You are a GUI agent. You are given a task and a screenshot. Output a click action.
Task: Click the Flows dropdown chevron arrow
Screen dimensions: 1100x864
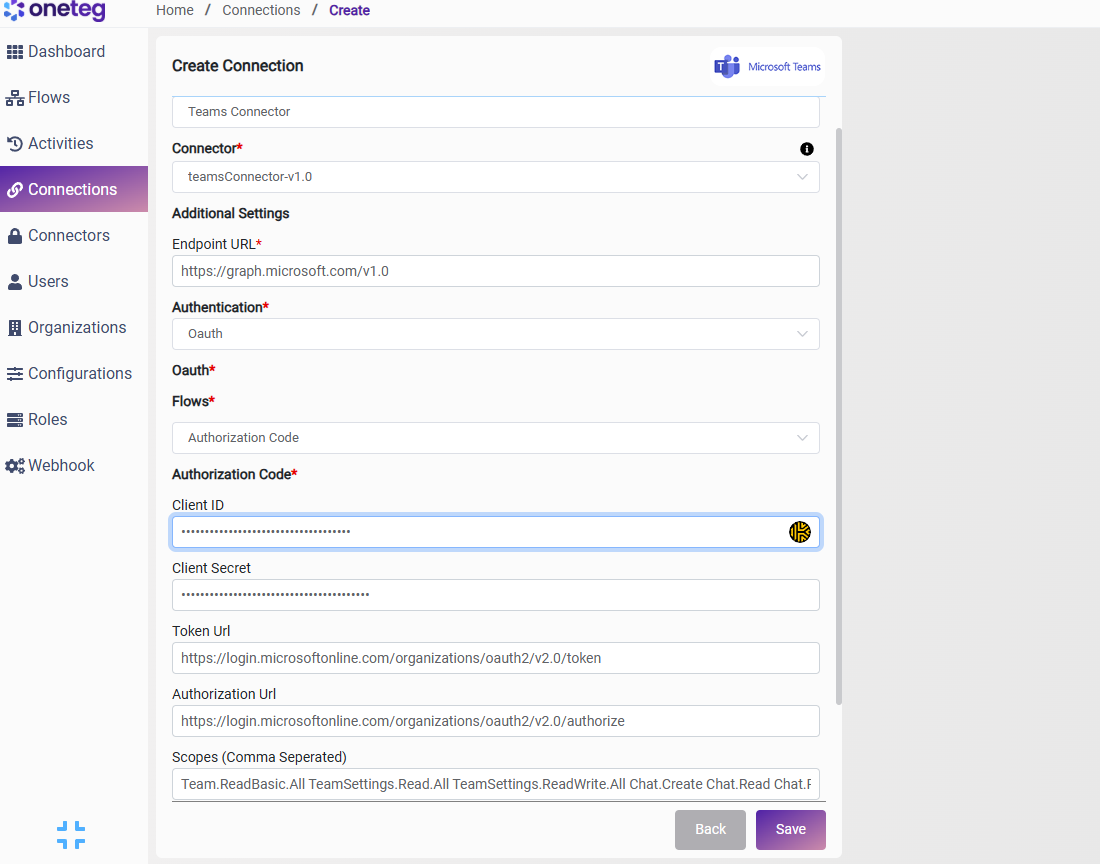pyautogui.click(x=803, y=438)
